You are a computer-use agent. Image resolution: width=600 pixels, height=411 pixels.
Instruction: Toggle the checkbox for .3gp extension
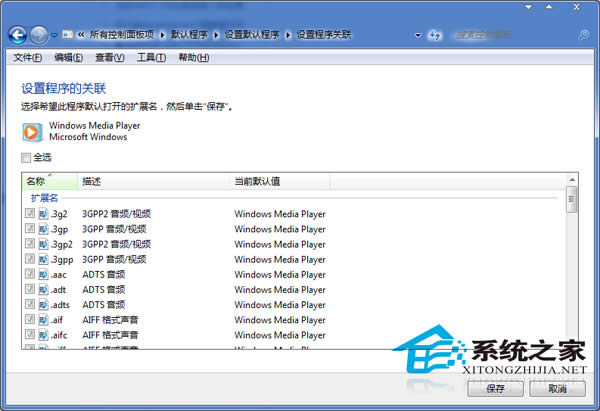[30, 229]
